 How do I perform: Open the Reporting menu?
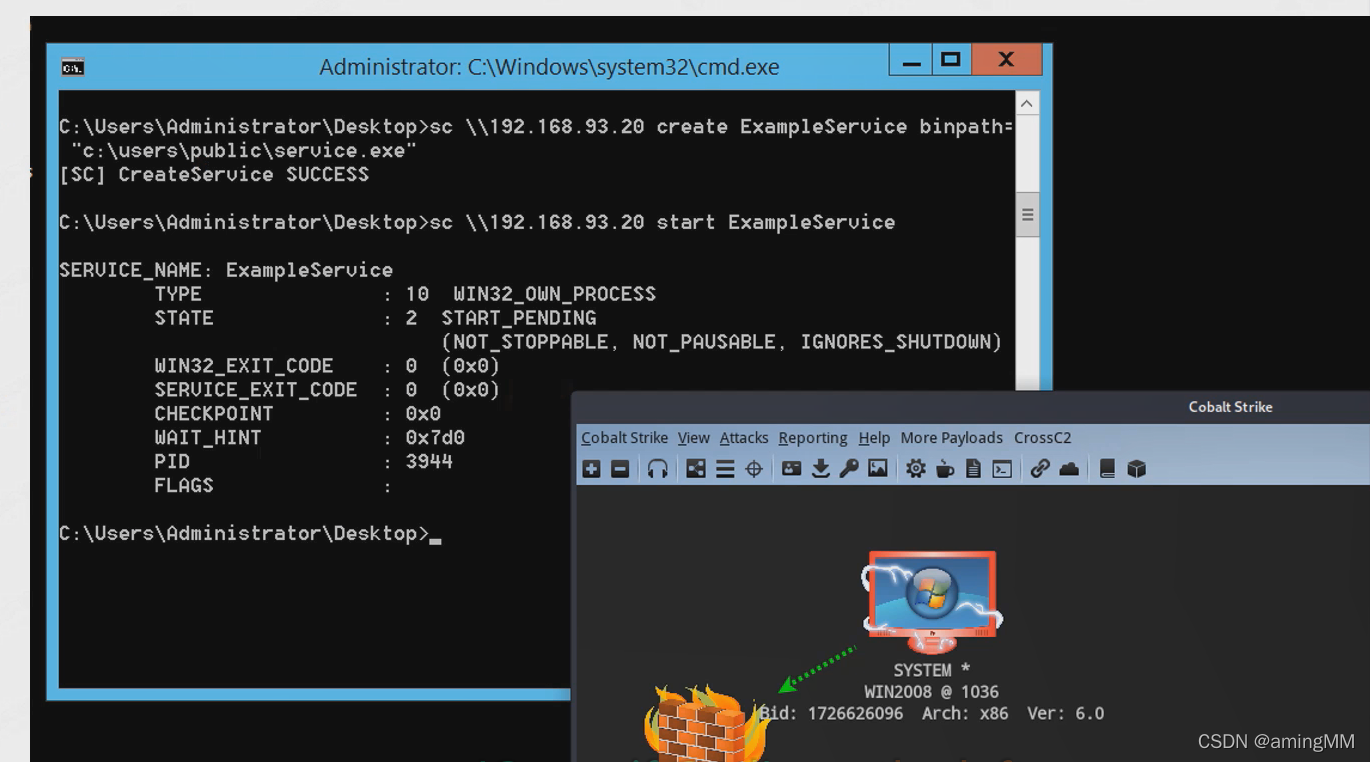pyautogui.click(x=813, y=438)
